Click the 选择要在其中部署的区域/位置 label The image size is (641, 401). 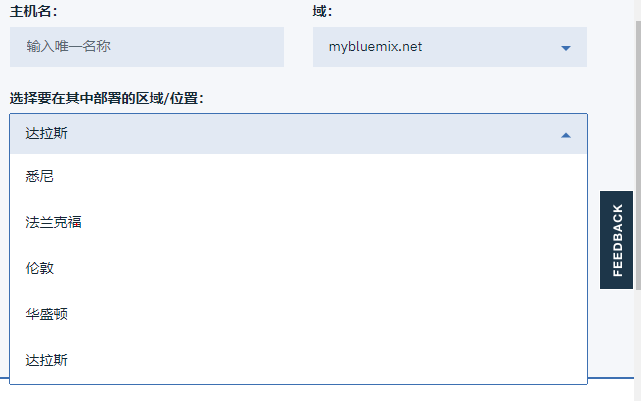pyautogui.click(x=107, y=99)
